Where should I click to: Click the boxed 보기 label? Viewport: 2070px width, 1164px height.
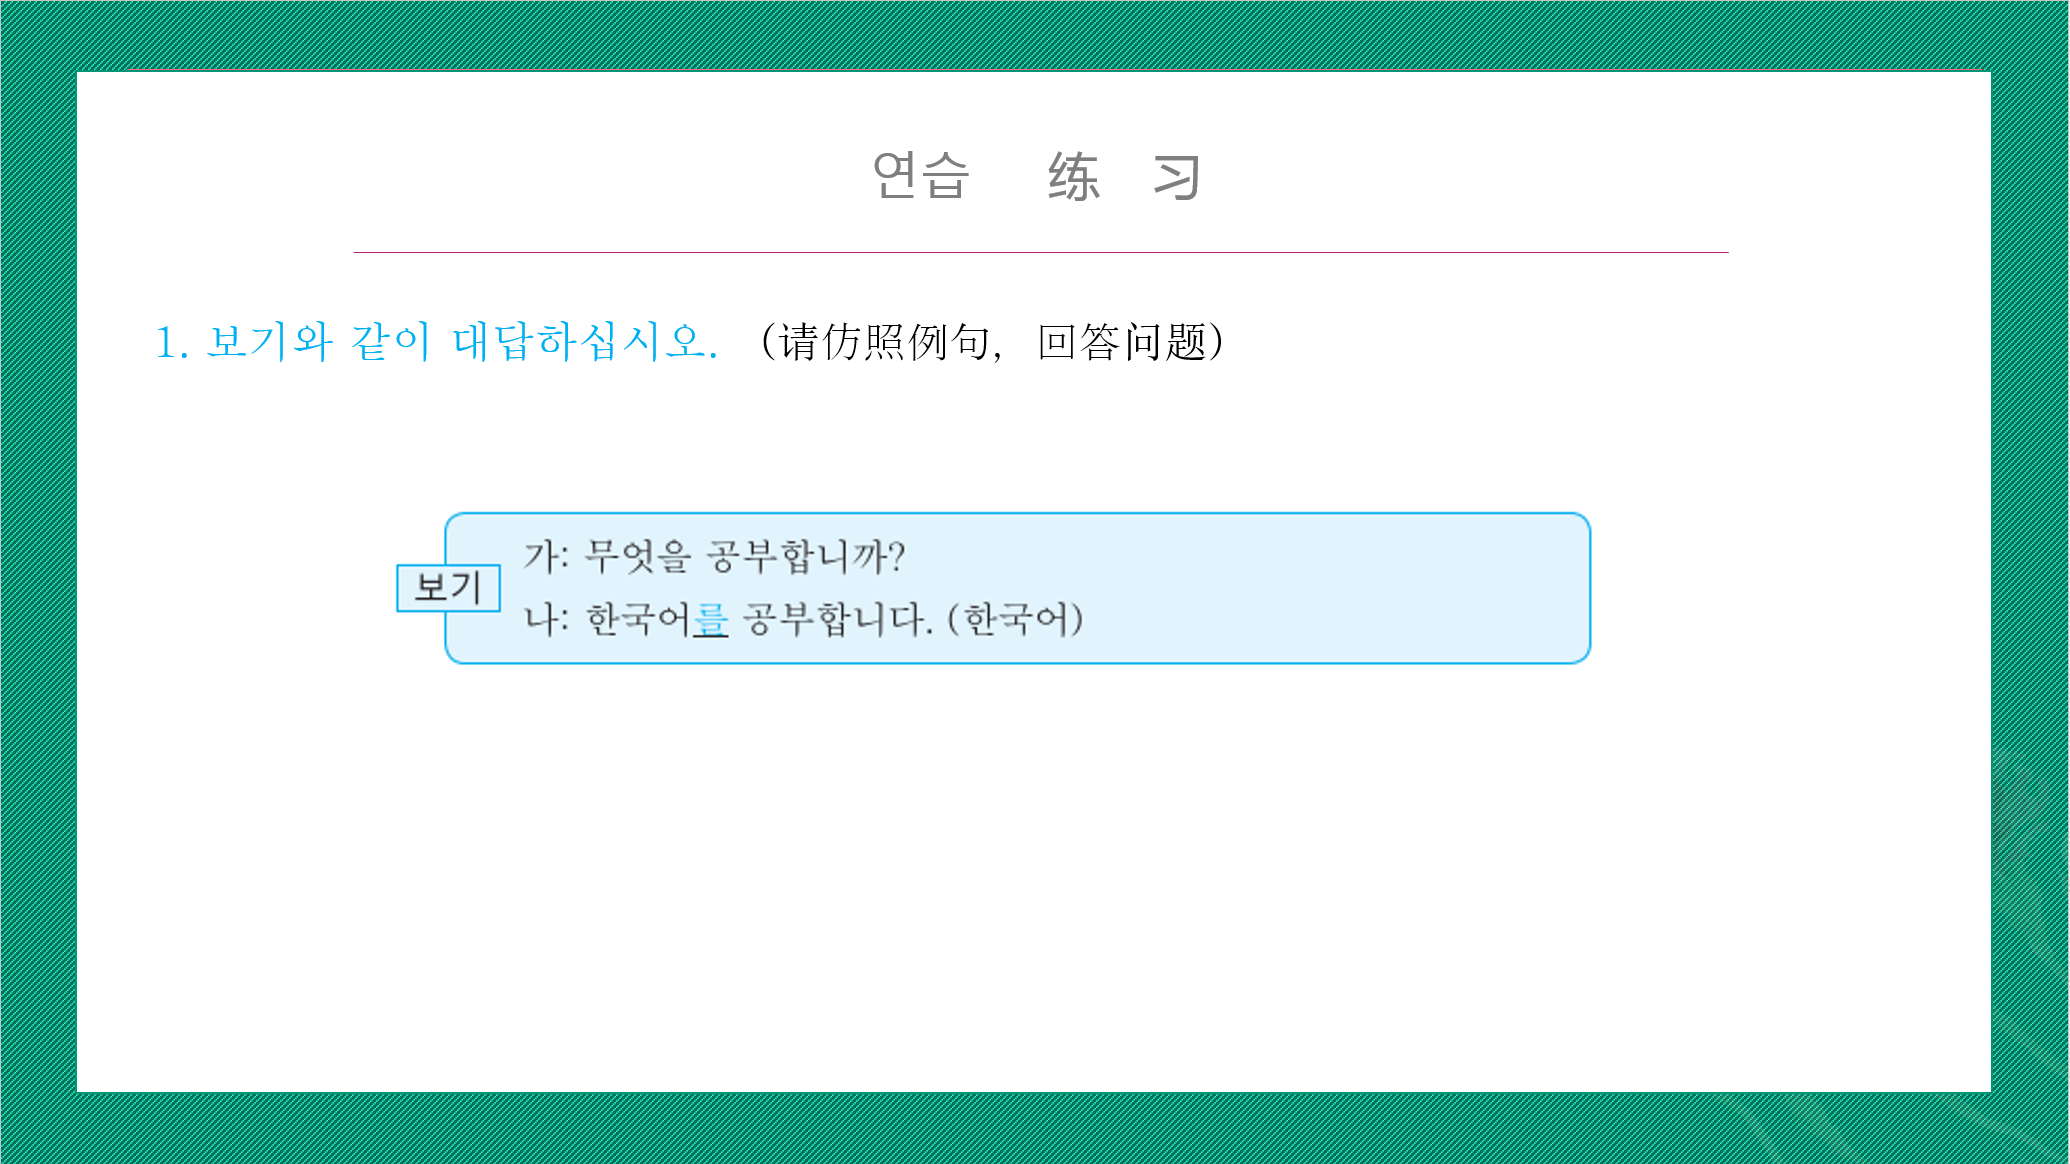(448, 587)
